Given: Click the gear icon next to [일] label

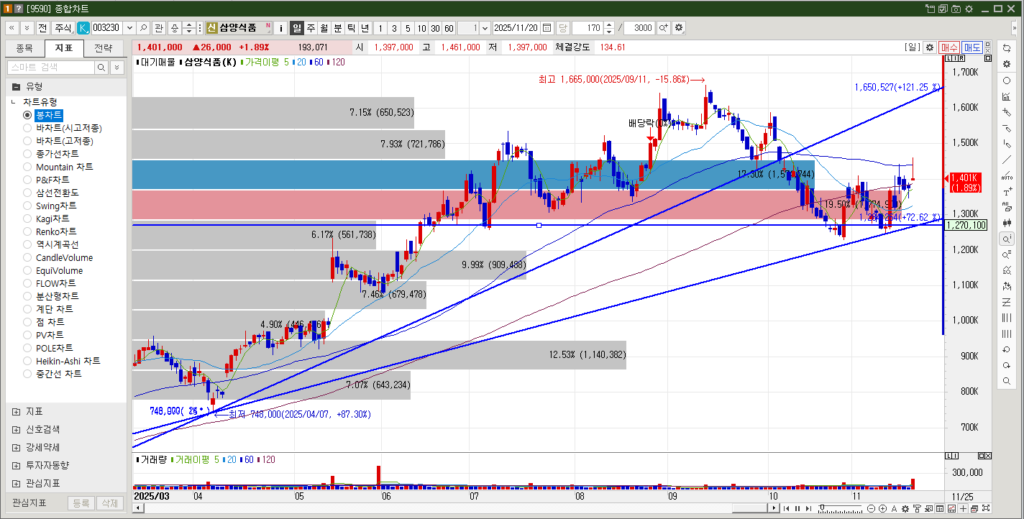Looking at the screenshot, I should 930,47.
